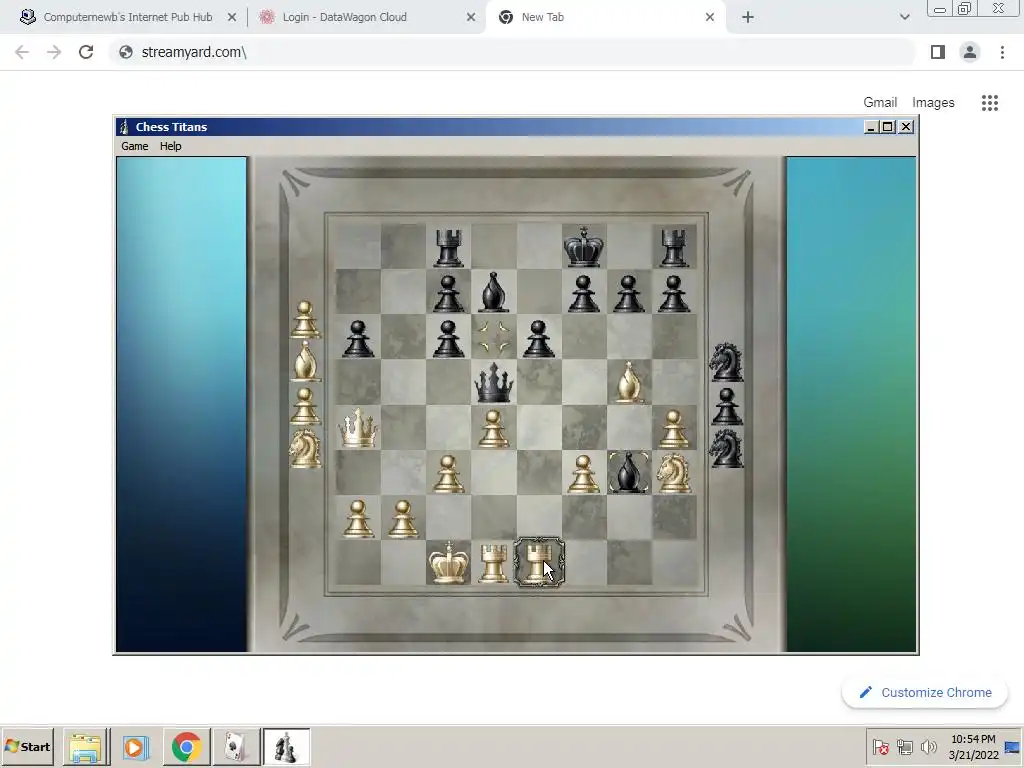1024x768 pixels.
Task: Select the white knight on h3
Action: [x=673, y=472]
